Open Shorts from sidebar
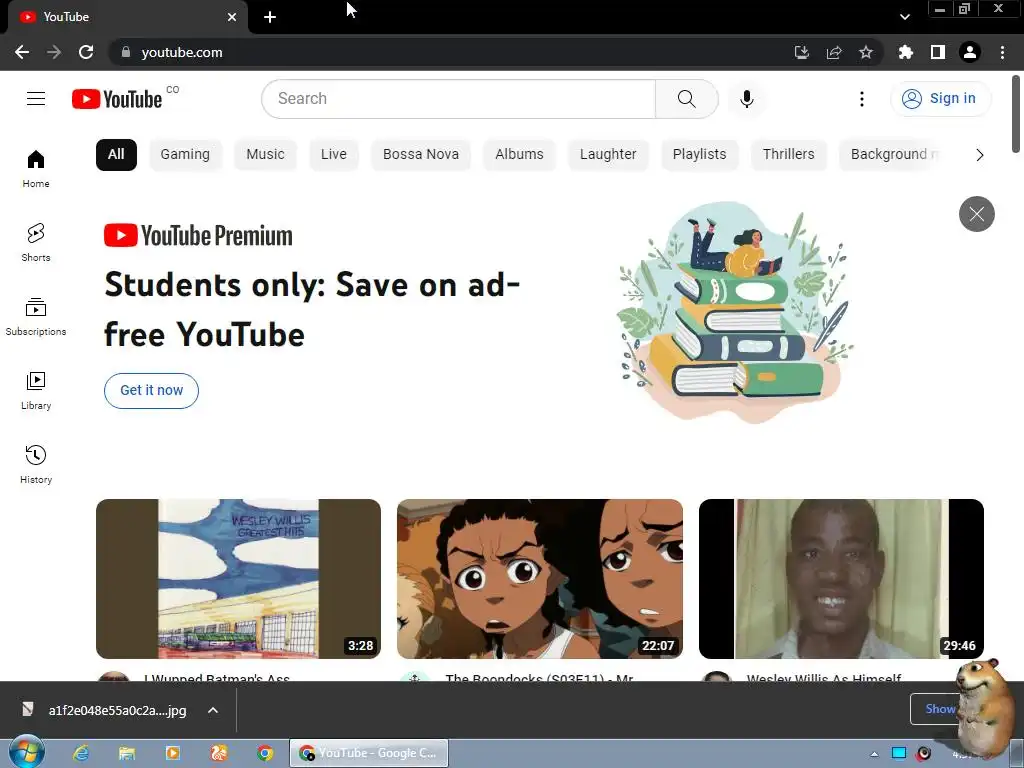 [36, 243]
